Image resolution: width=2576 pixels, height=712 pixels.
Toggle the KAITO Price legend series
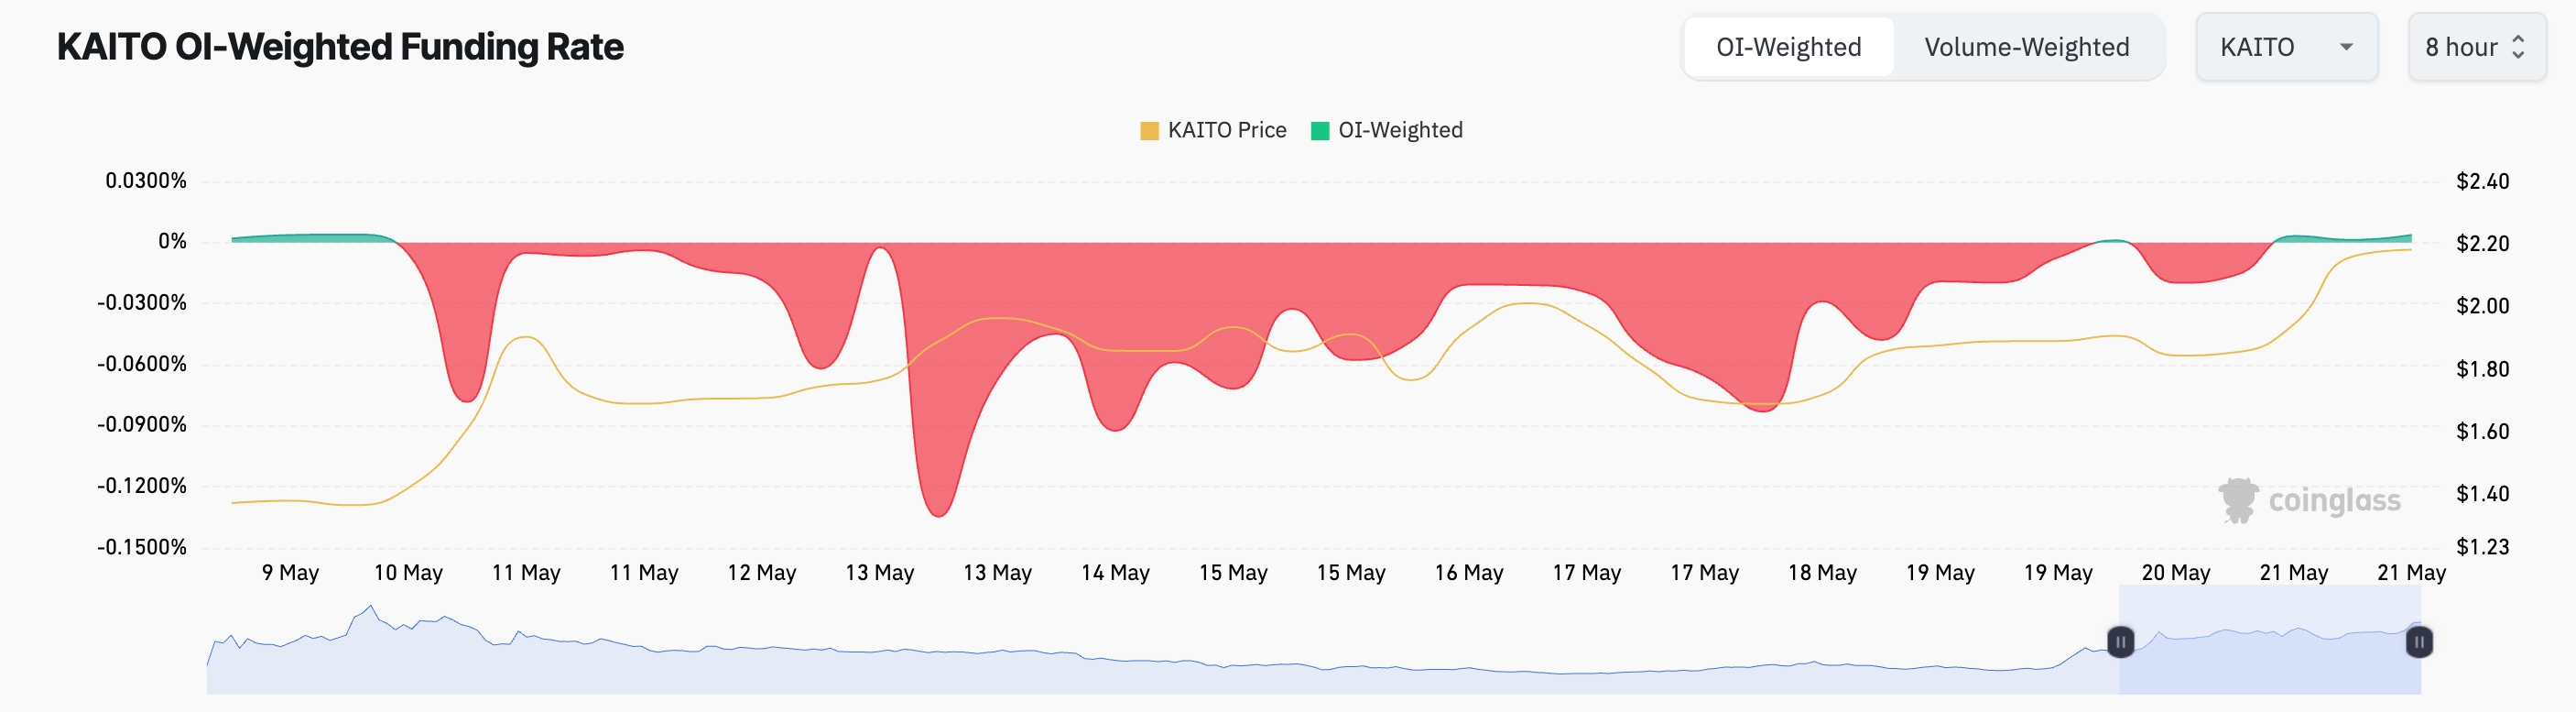point(1226,130)
